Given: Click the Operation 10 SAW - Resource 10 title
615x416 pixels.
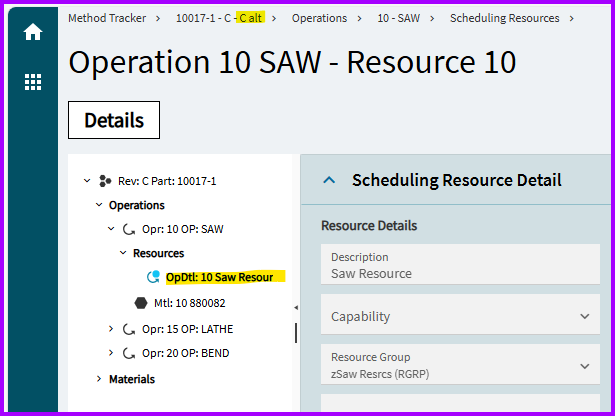Looking at the screenshot, I should point(292,62).
